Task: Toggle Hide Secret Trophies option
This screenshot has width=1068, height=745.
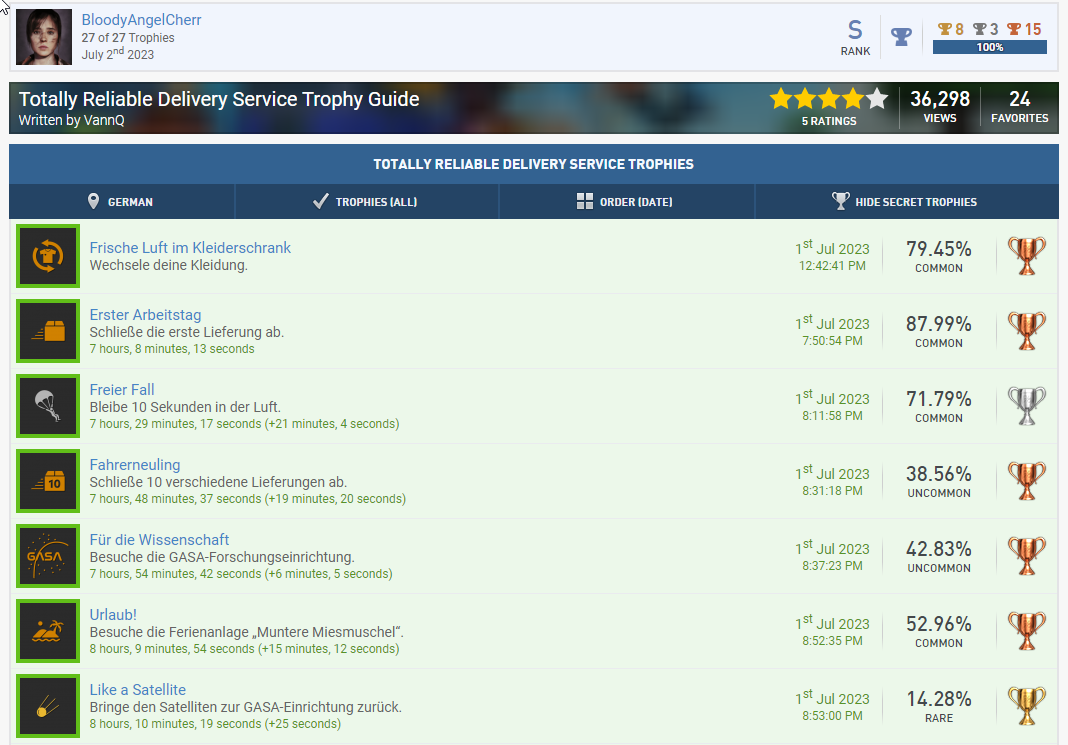Action: pyautogui.click(x=904, y=202)
